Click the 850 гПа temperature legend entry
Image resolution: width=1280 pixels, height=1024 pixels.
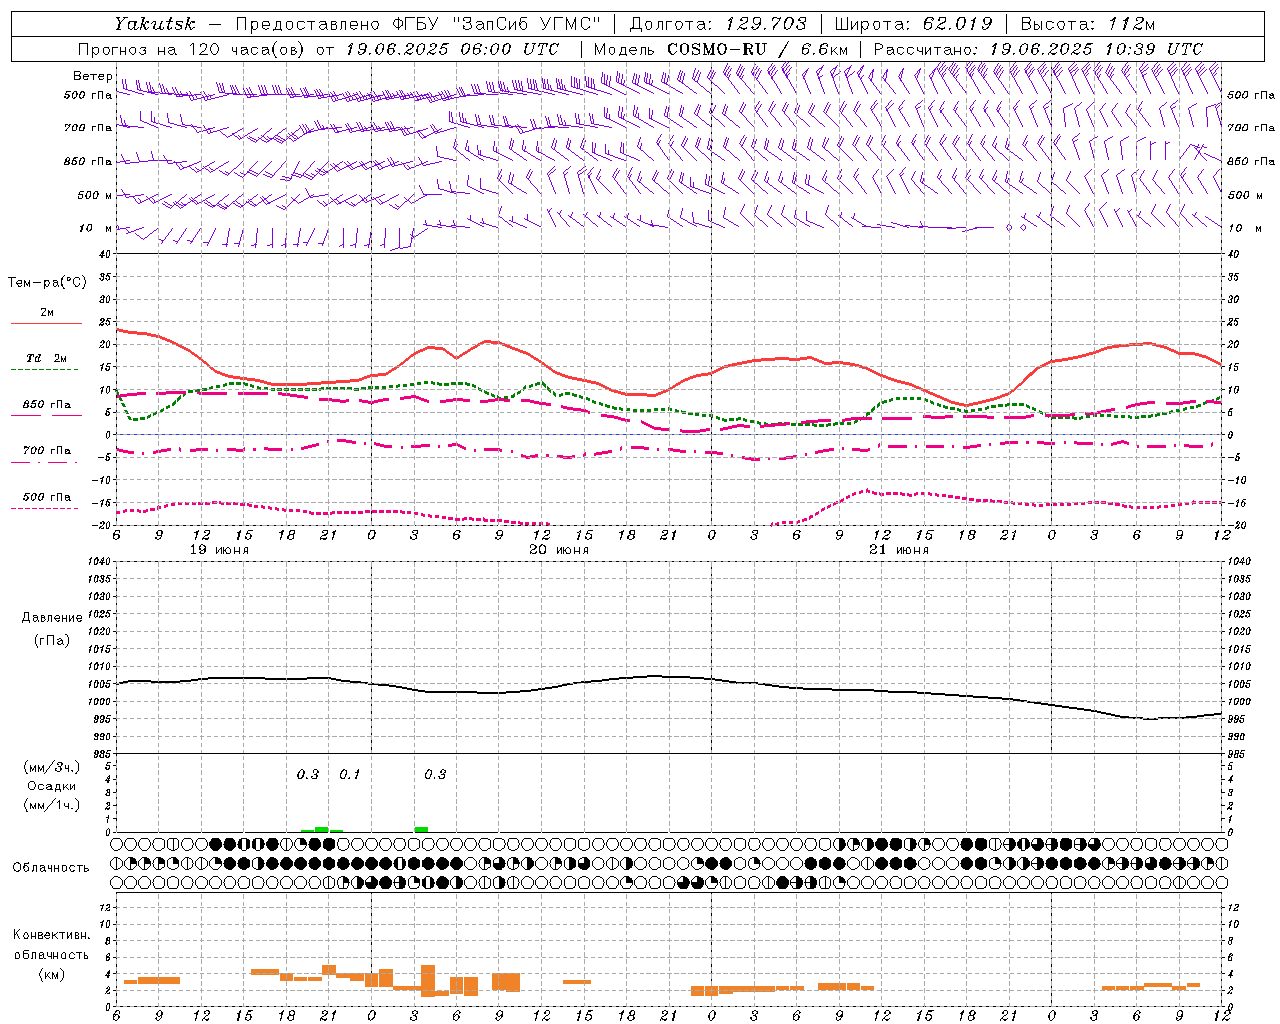click(46, 406)
